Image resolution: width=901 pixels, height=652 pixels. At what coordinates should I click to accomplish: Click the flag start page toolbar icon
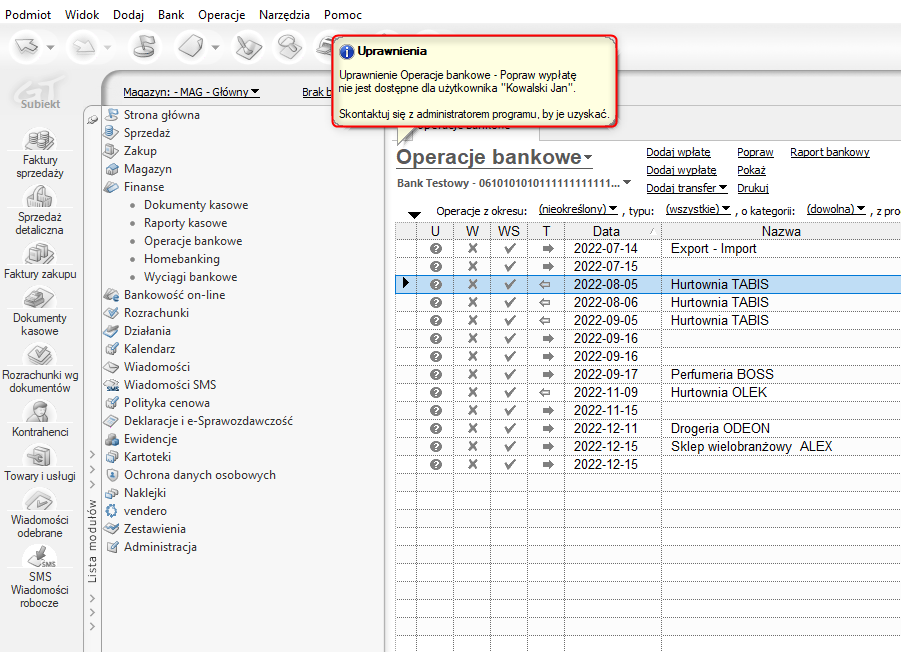click(x=144, y=46)
